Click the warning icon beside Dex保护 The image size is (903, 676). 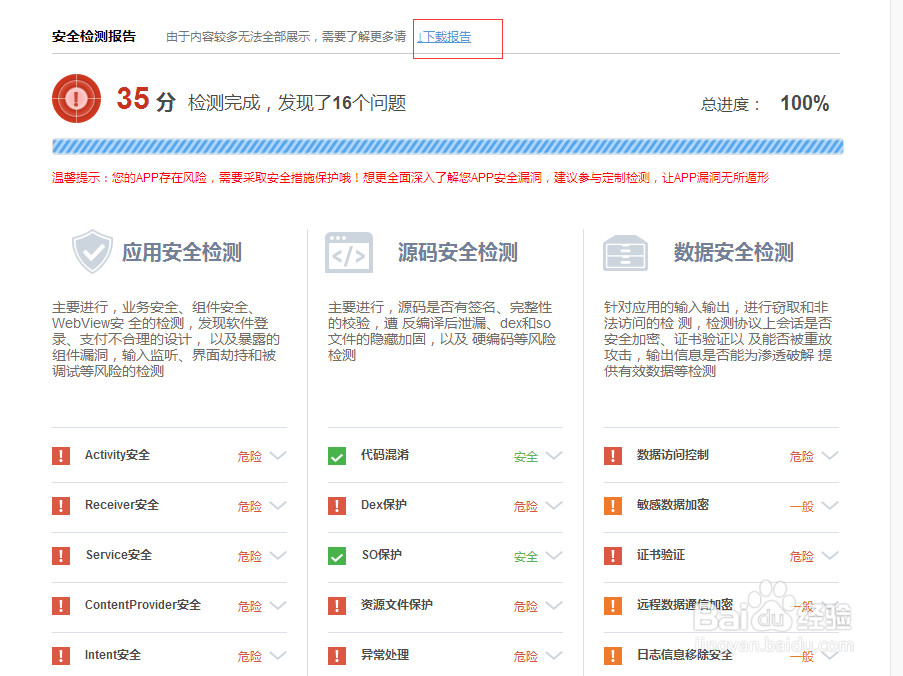point(336,505)
